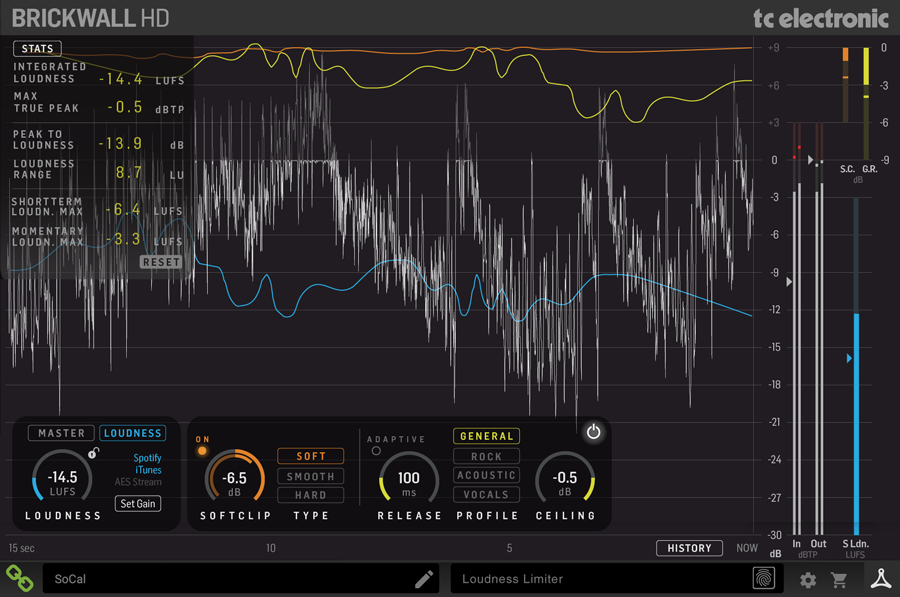Open the settings gear icon
The width and height of the screenshot is (900, 597).
click(808, 579)
